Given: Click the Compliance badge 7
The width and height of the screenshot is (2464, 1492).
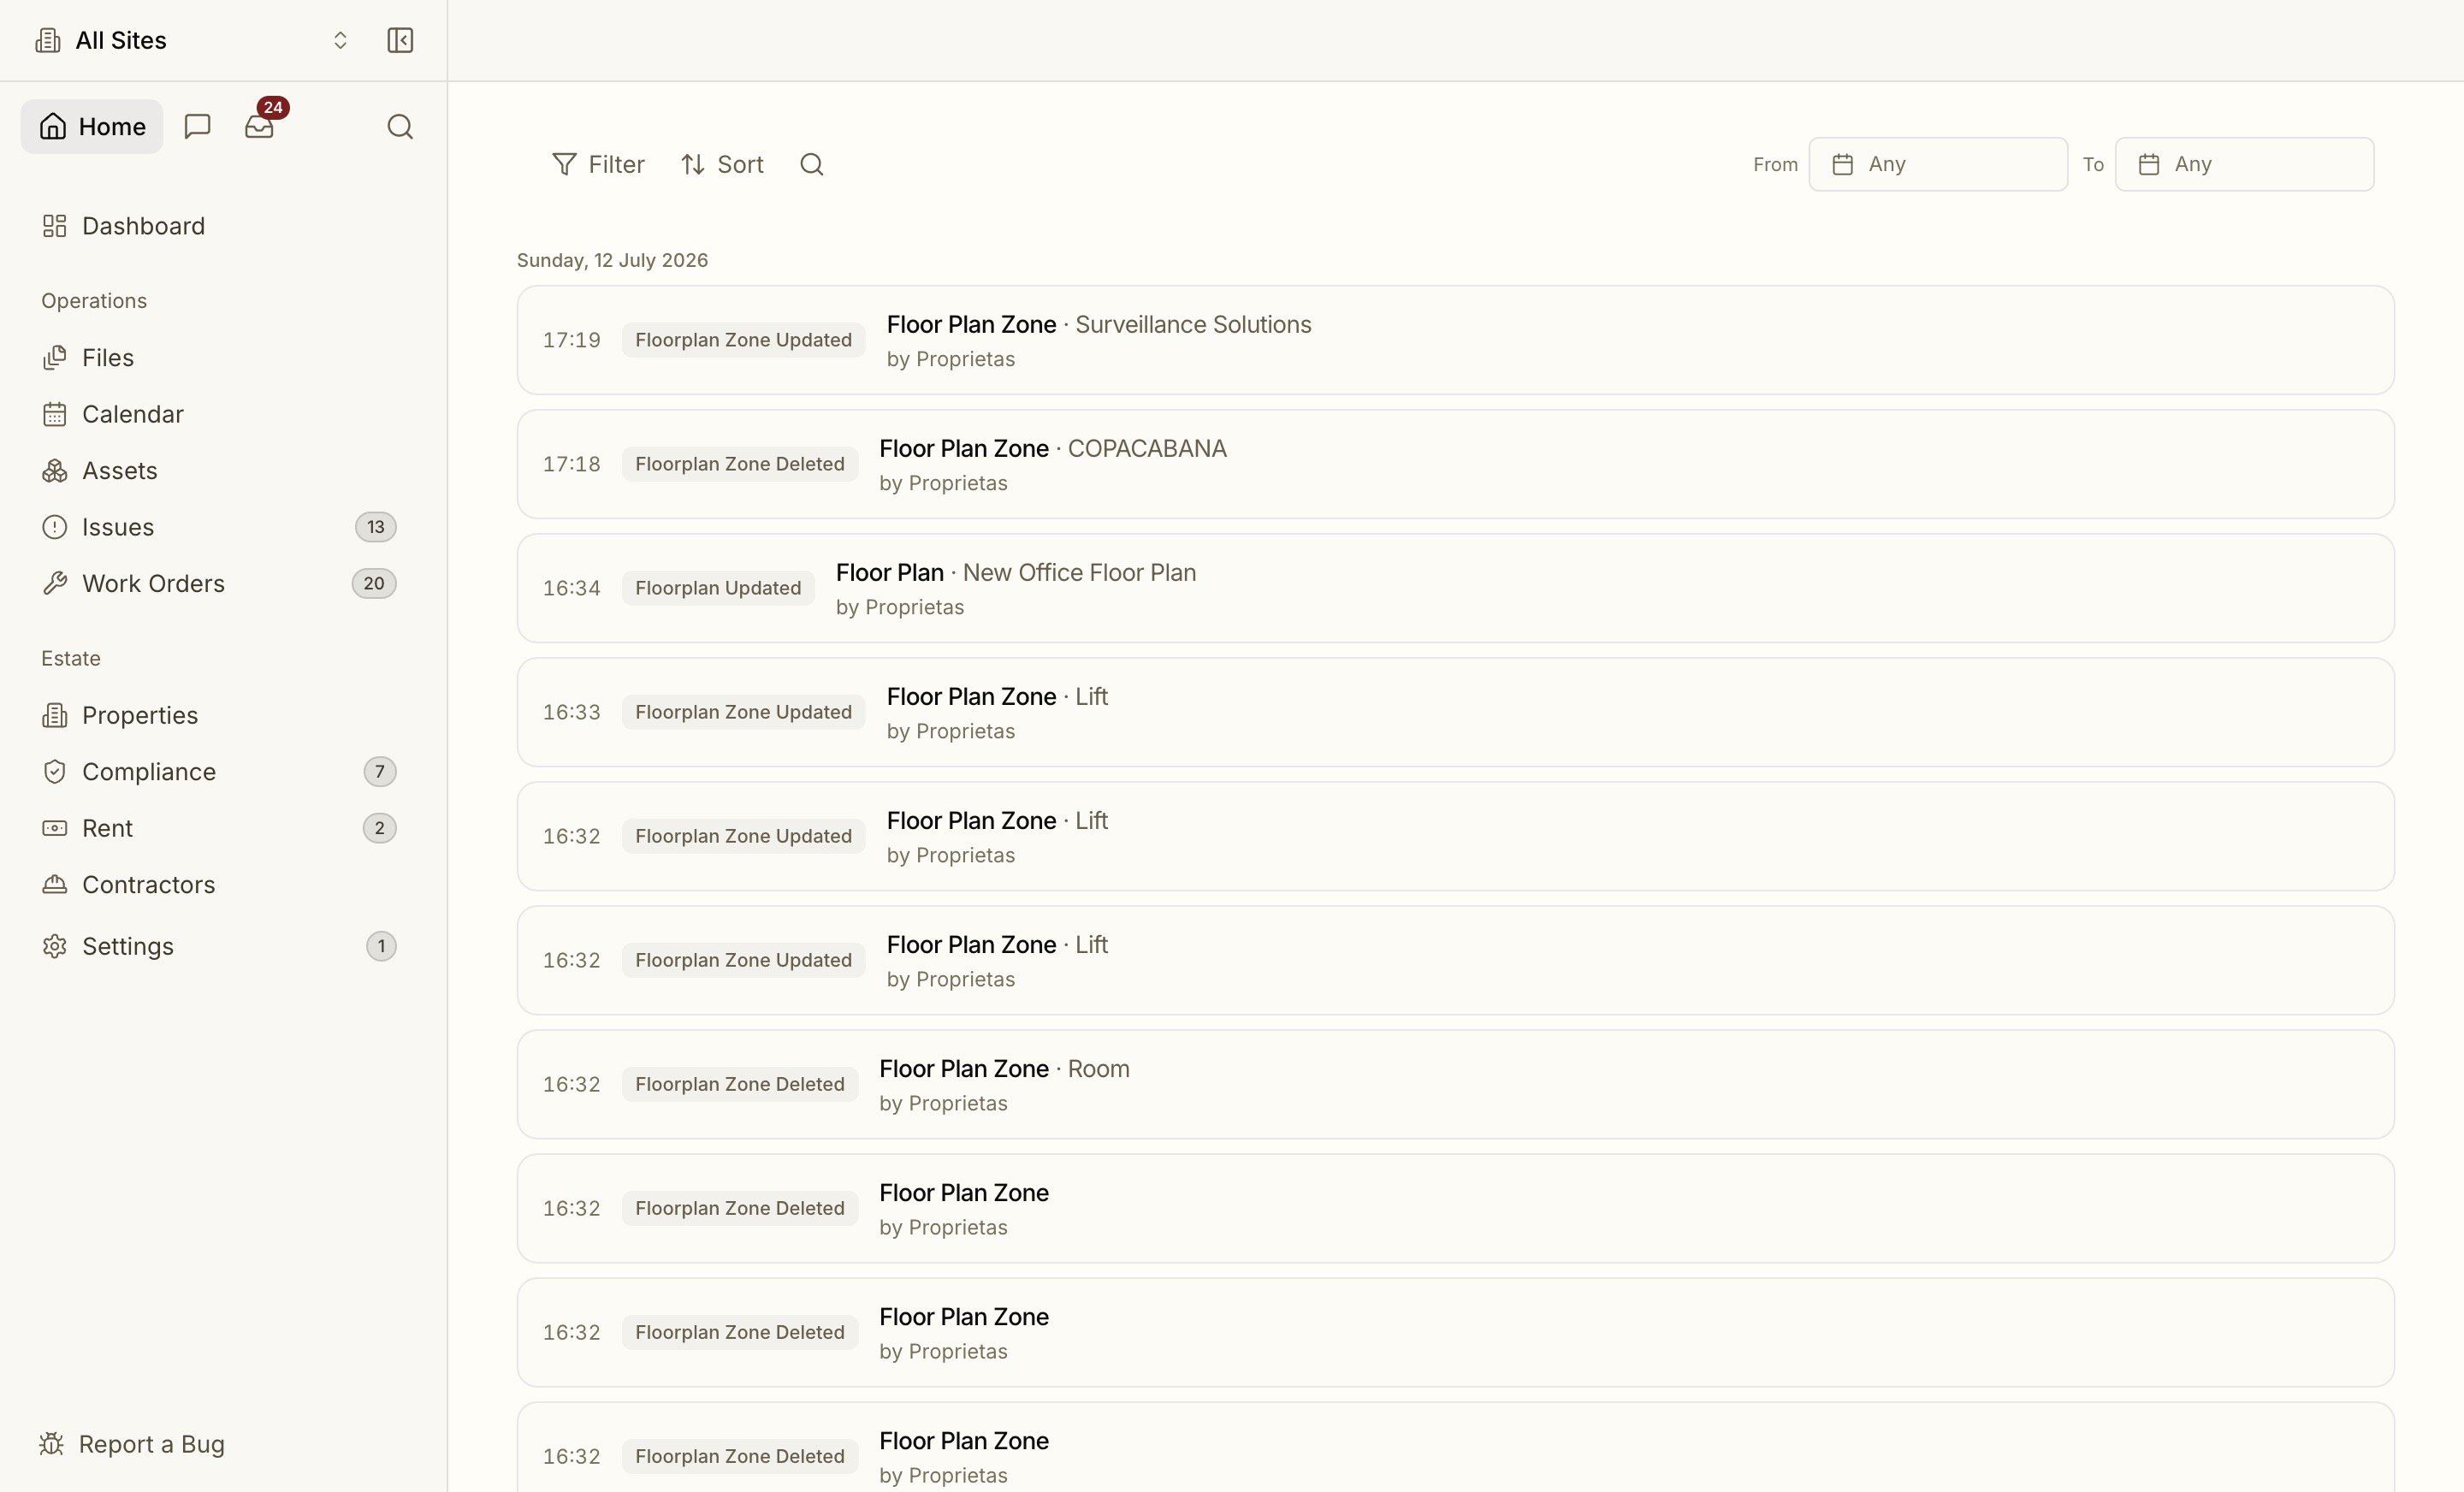Looking at the screenshot, I should click(x=380, y=771).
